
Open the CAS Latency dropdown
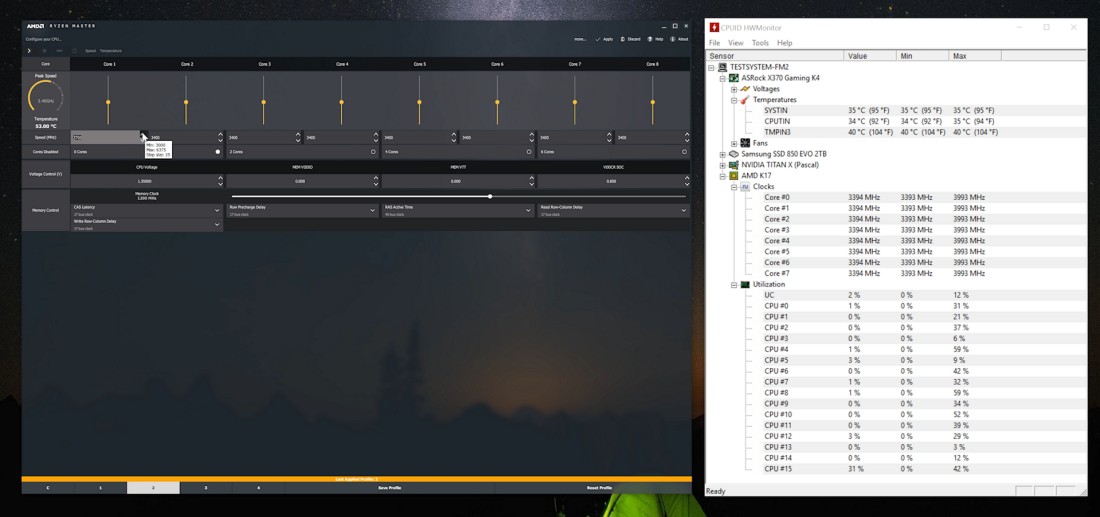click(x=217, y=211)
